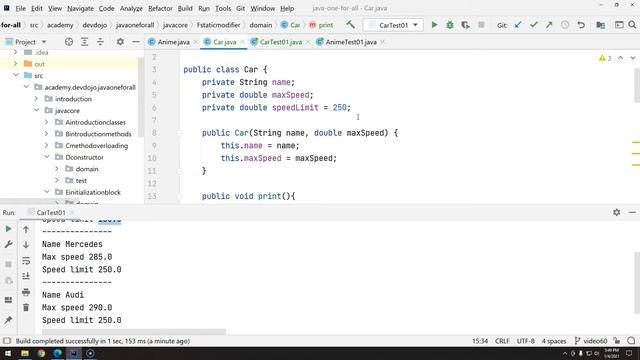640x360 pixels.
Task: Open Run panel settings gear
Action: point(616,212)
